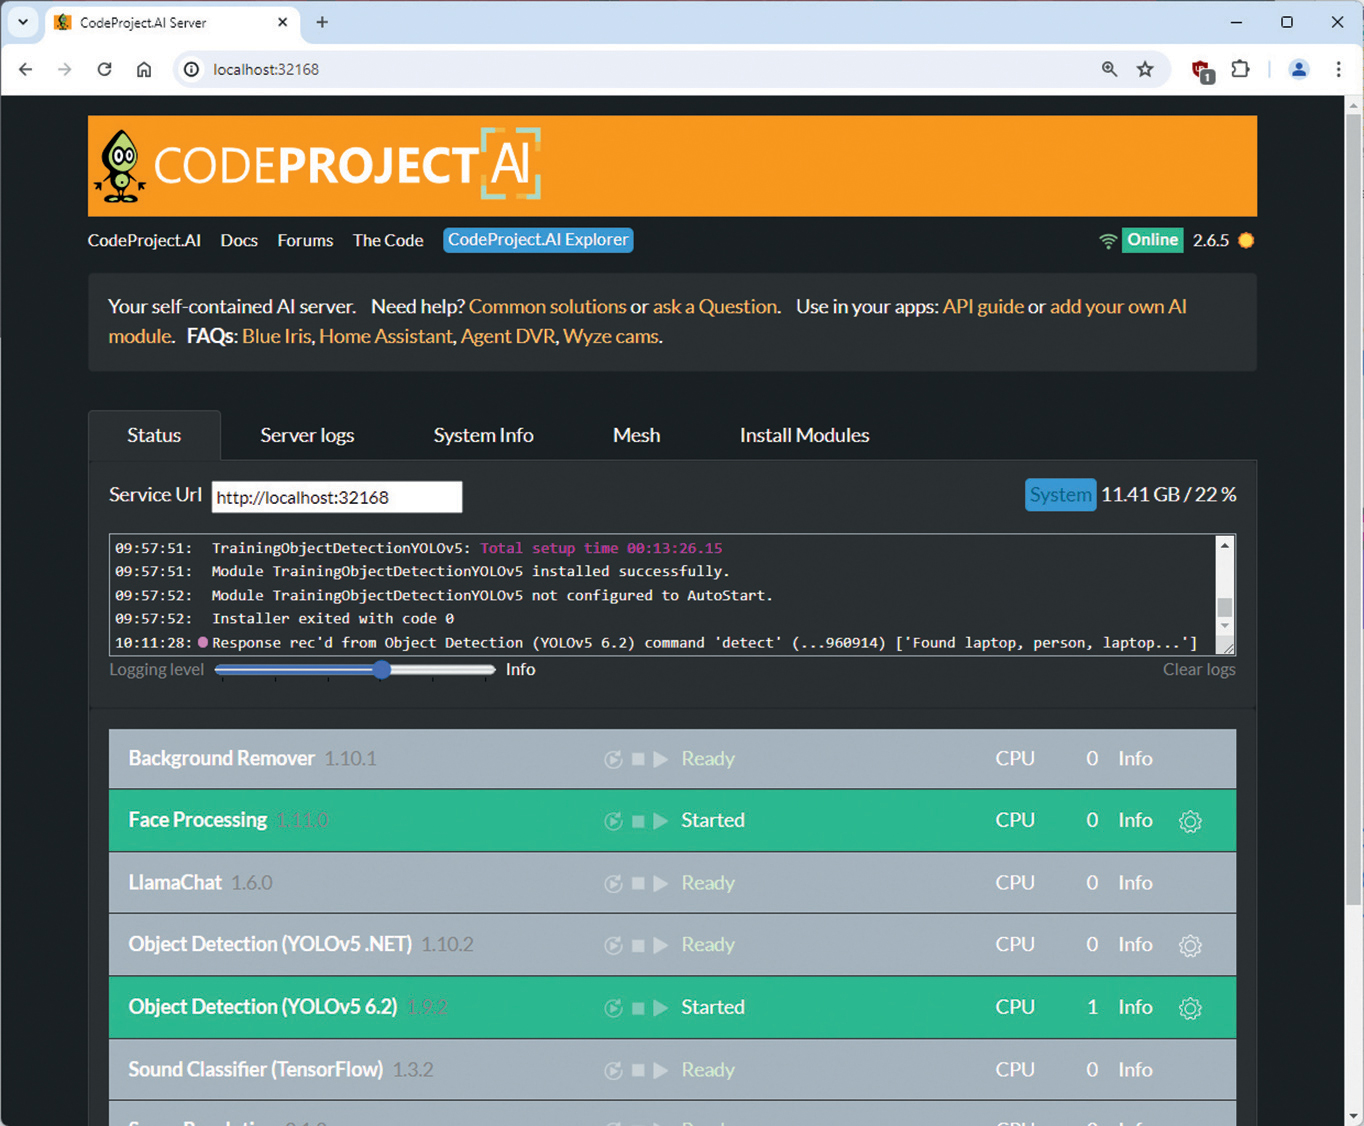
Task: Click gear icon on Object Detection (YOLOv5 6.2)
Action: (1189, 1008)
